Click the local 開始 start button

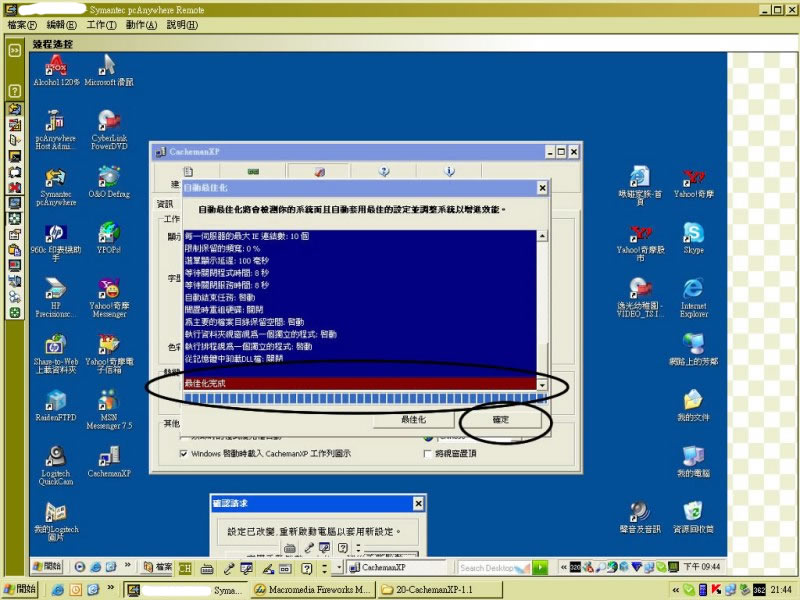coord(20,589)
